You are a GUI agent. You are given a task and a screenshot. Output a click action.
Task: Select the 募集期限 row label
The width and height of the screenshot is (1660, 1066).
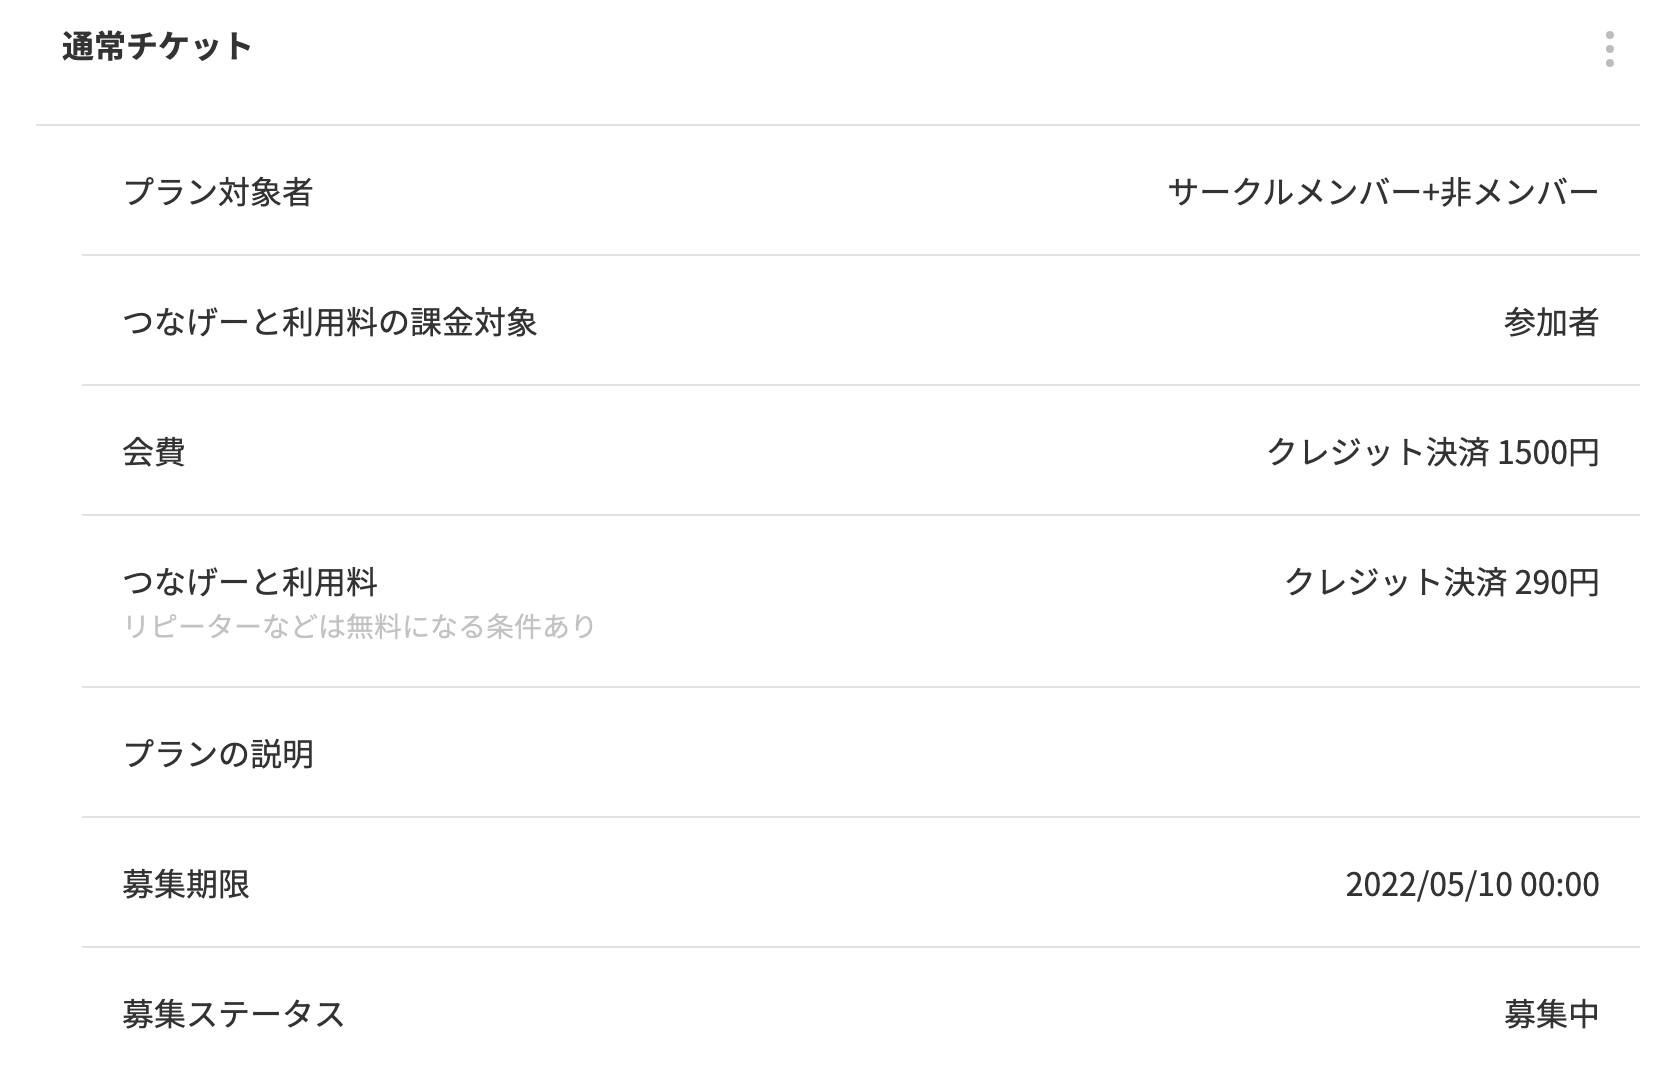(186, 884)
